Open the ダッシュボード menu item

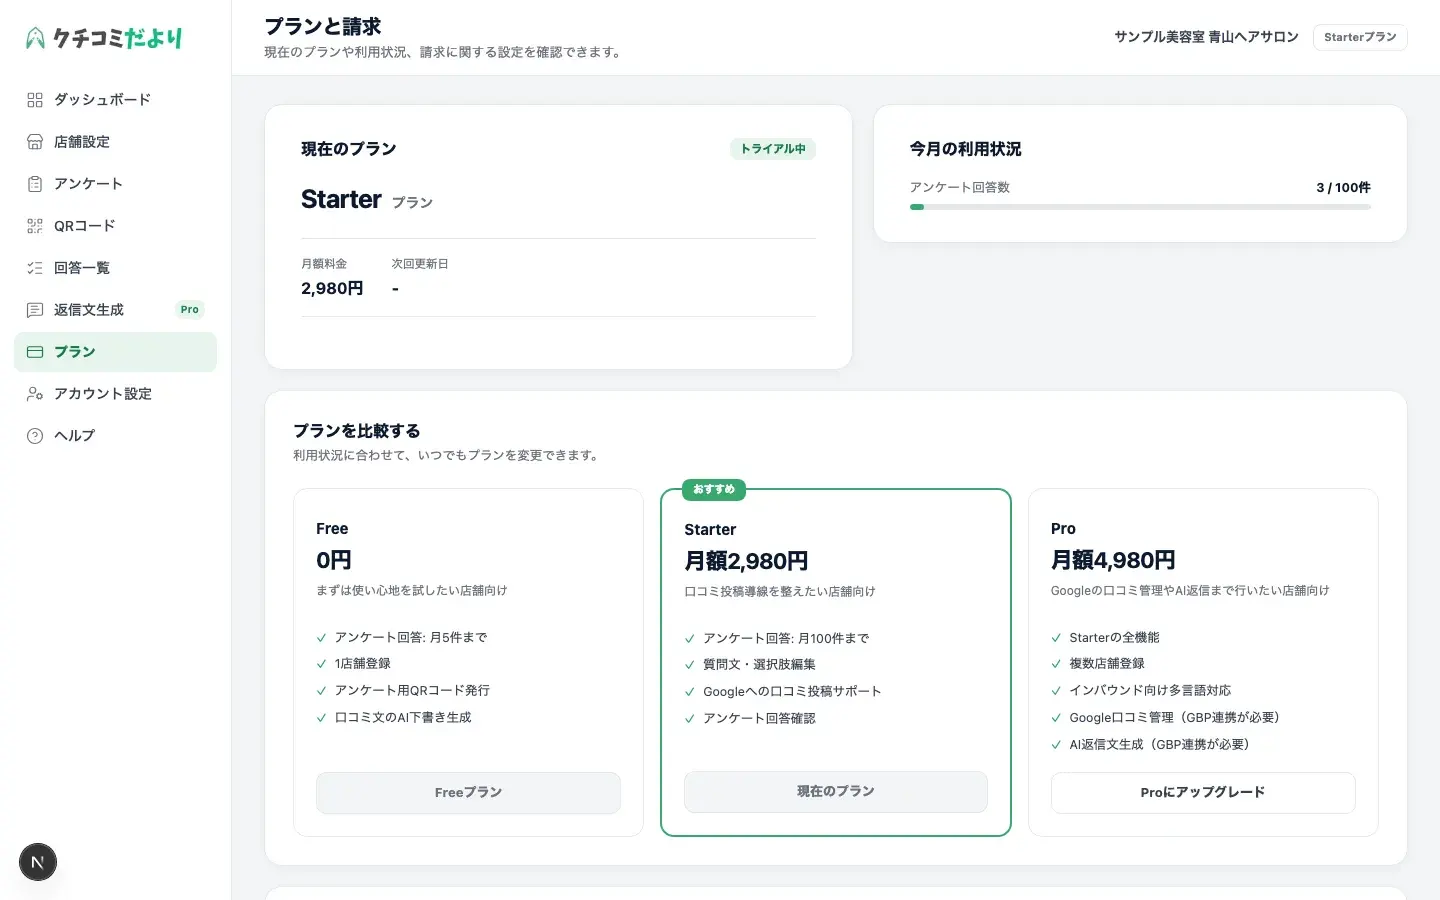(115, 100)
